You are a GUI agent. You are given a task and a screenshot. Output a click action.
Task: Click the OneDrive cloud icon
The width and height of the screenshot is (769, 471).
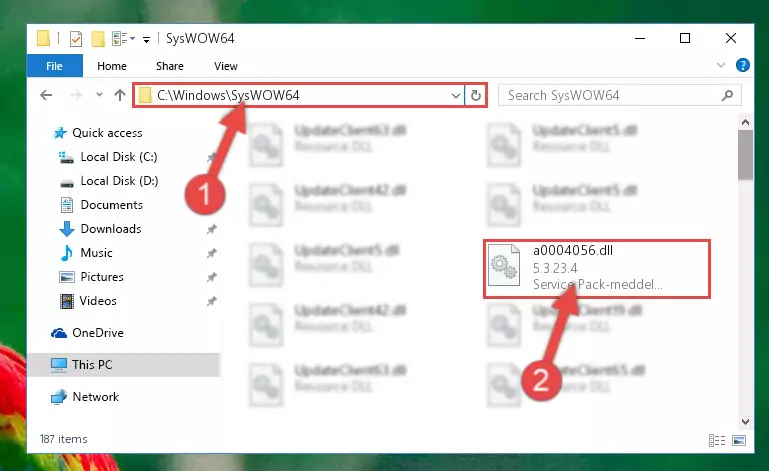pyautogui.click(x=59, y=333)
